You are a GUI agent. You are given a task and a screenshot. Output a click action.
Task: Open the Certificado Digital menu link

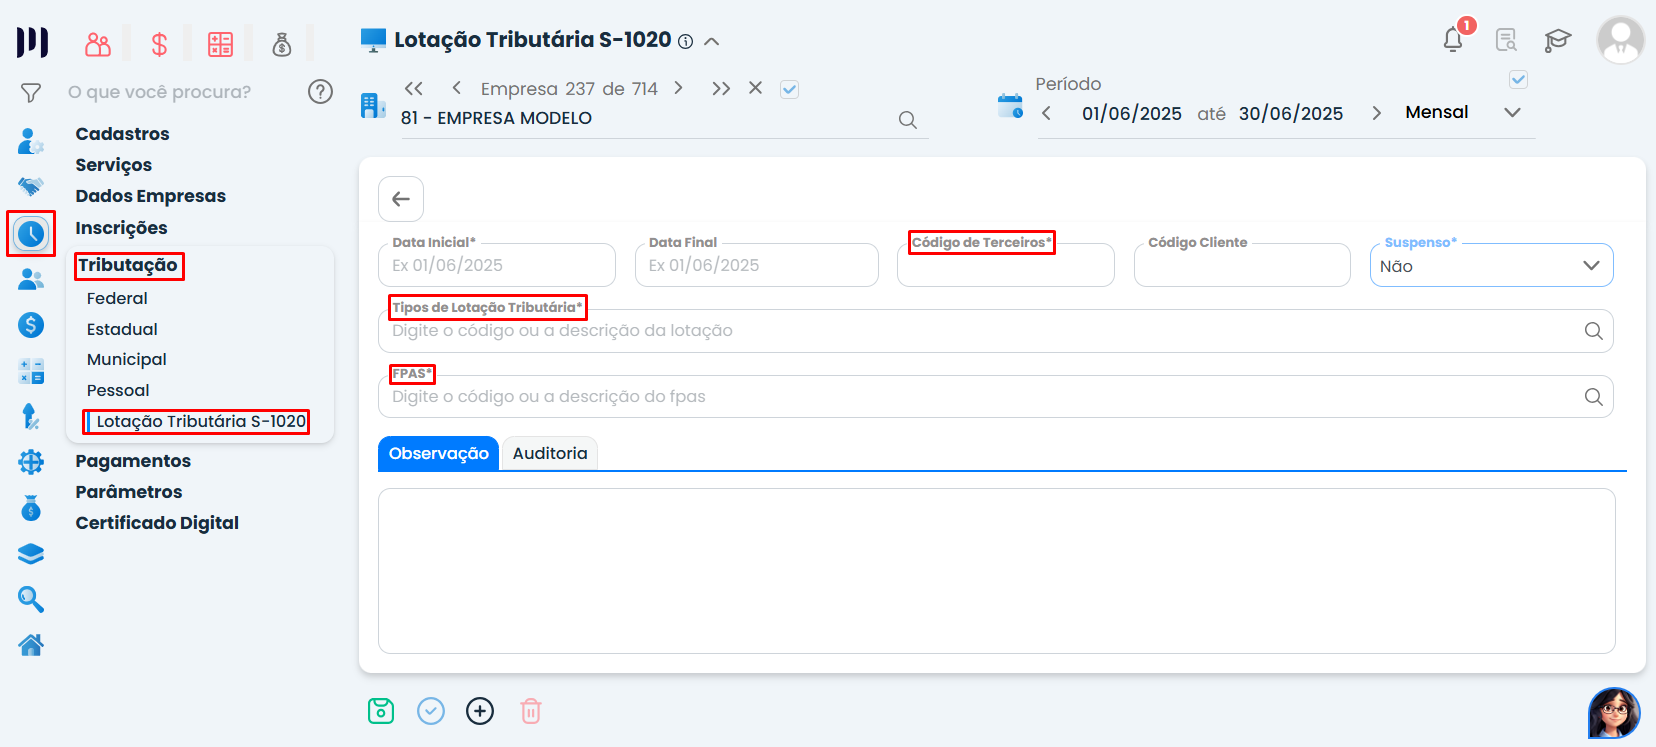point(157,523)
